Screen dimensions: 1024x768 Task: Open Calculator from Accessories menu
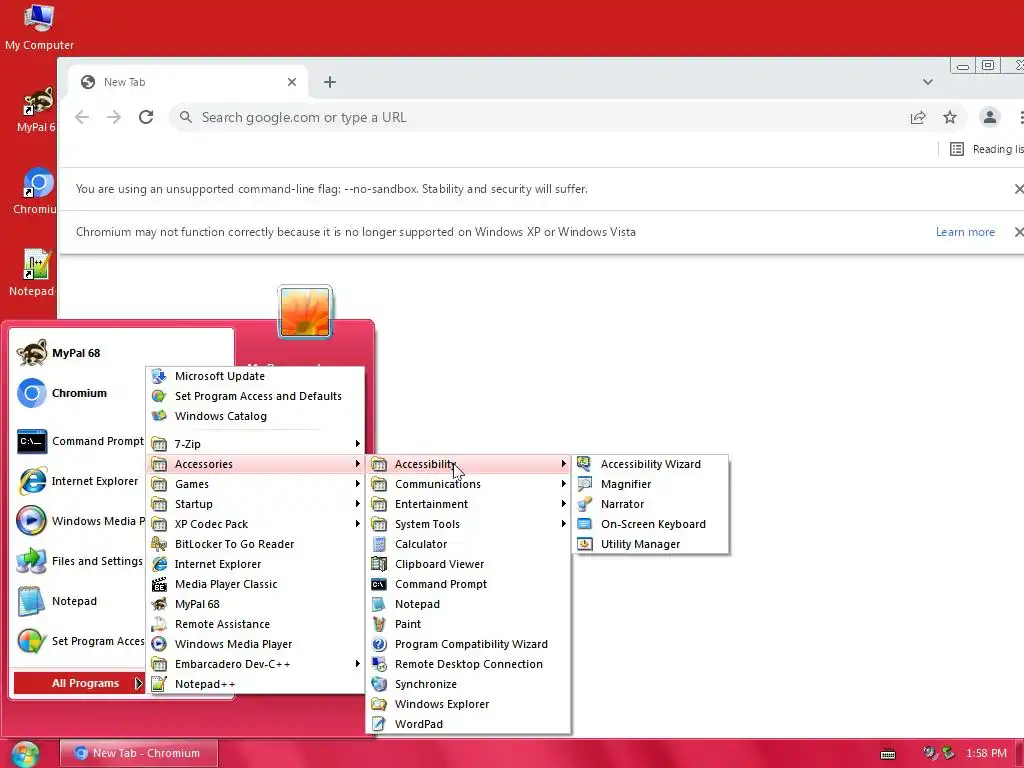click(468, 544)
